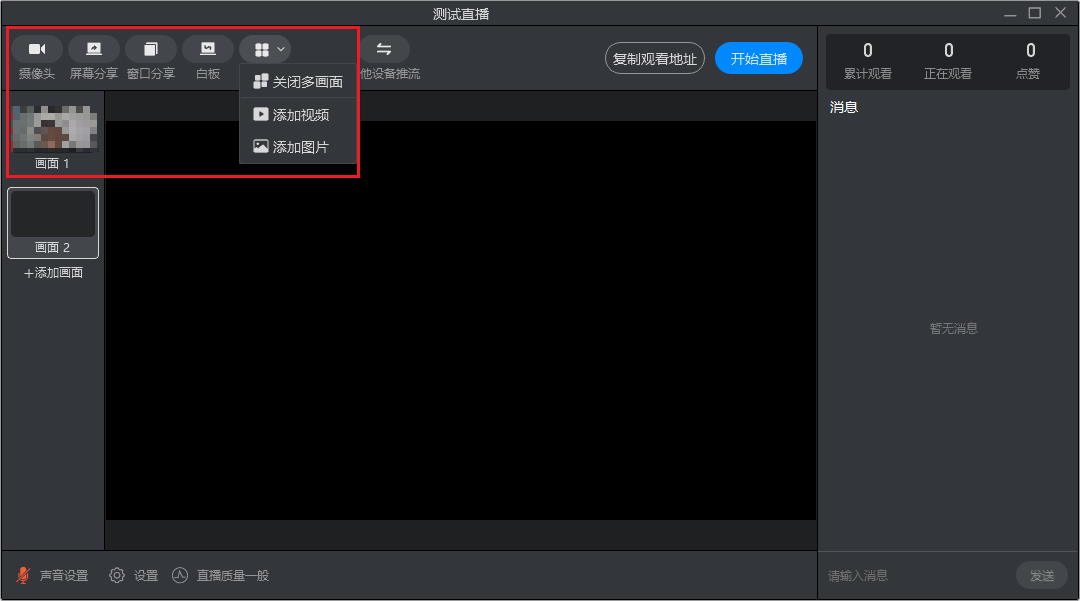
Task: Click the stream quality gauge icon
Action: click(180, 575)
